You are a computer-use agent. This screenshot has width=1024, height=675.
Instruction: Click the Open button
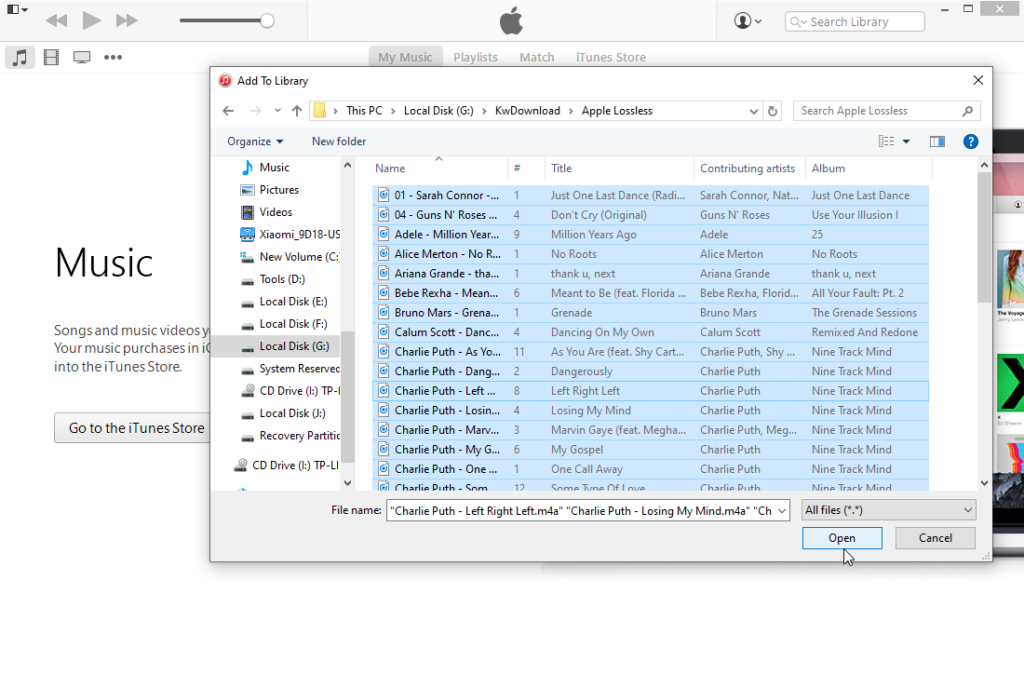(x=841, y=538)
